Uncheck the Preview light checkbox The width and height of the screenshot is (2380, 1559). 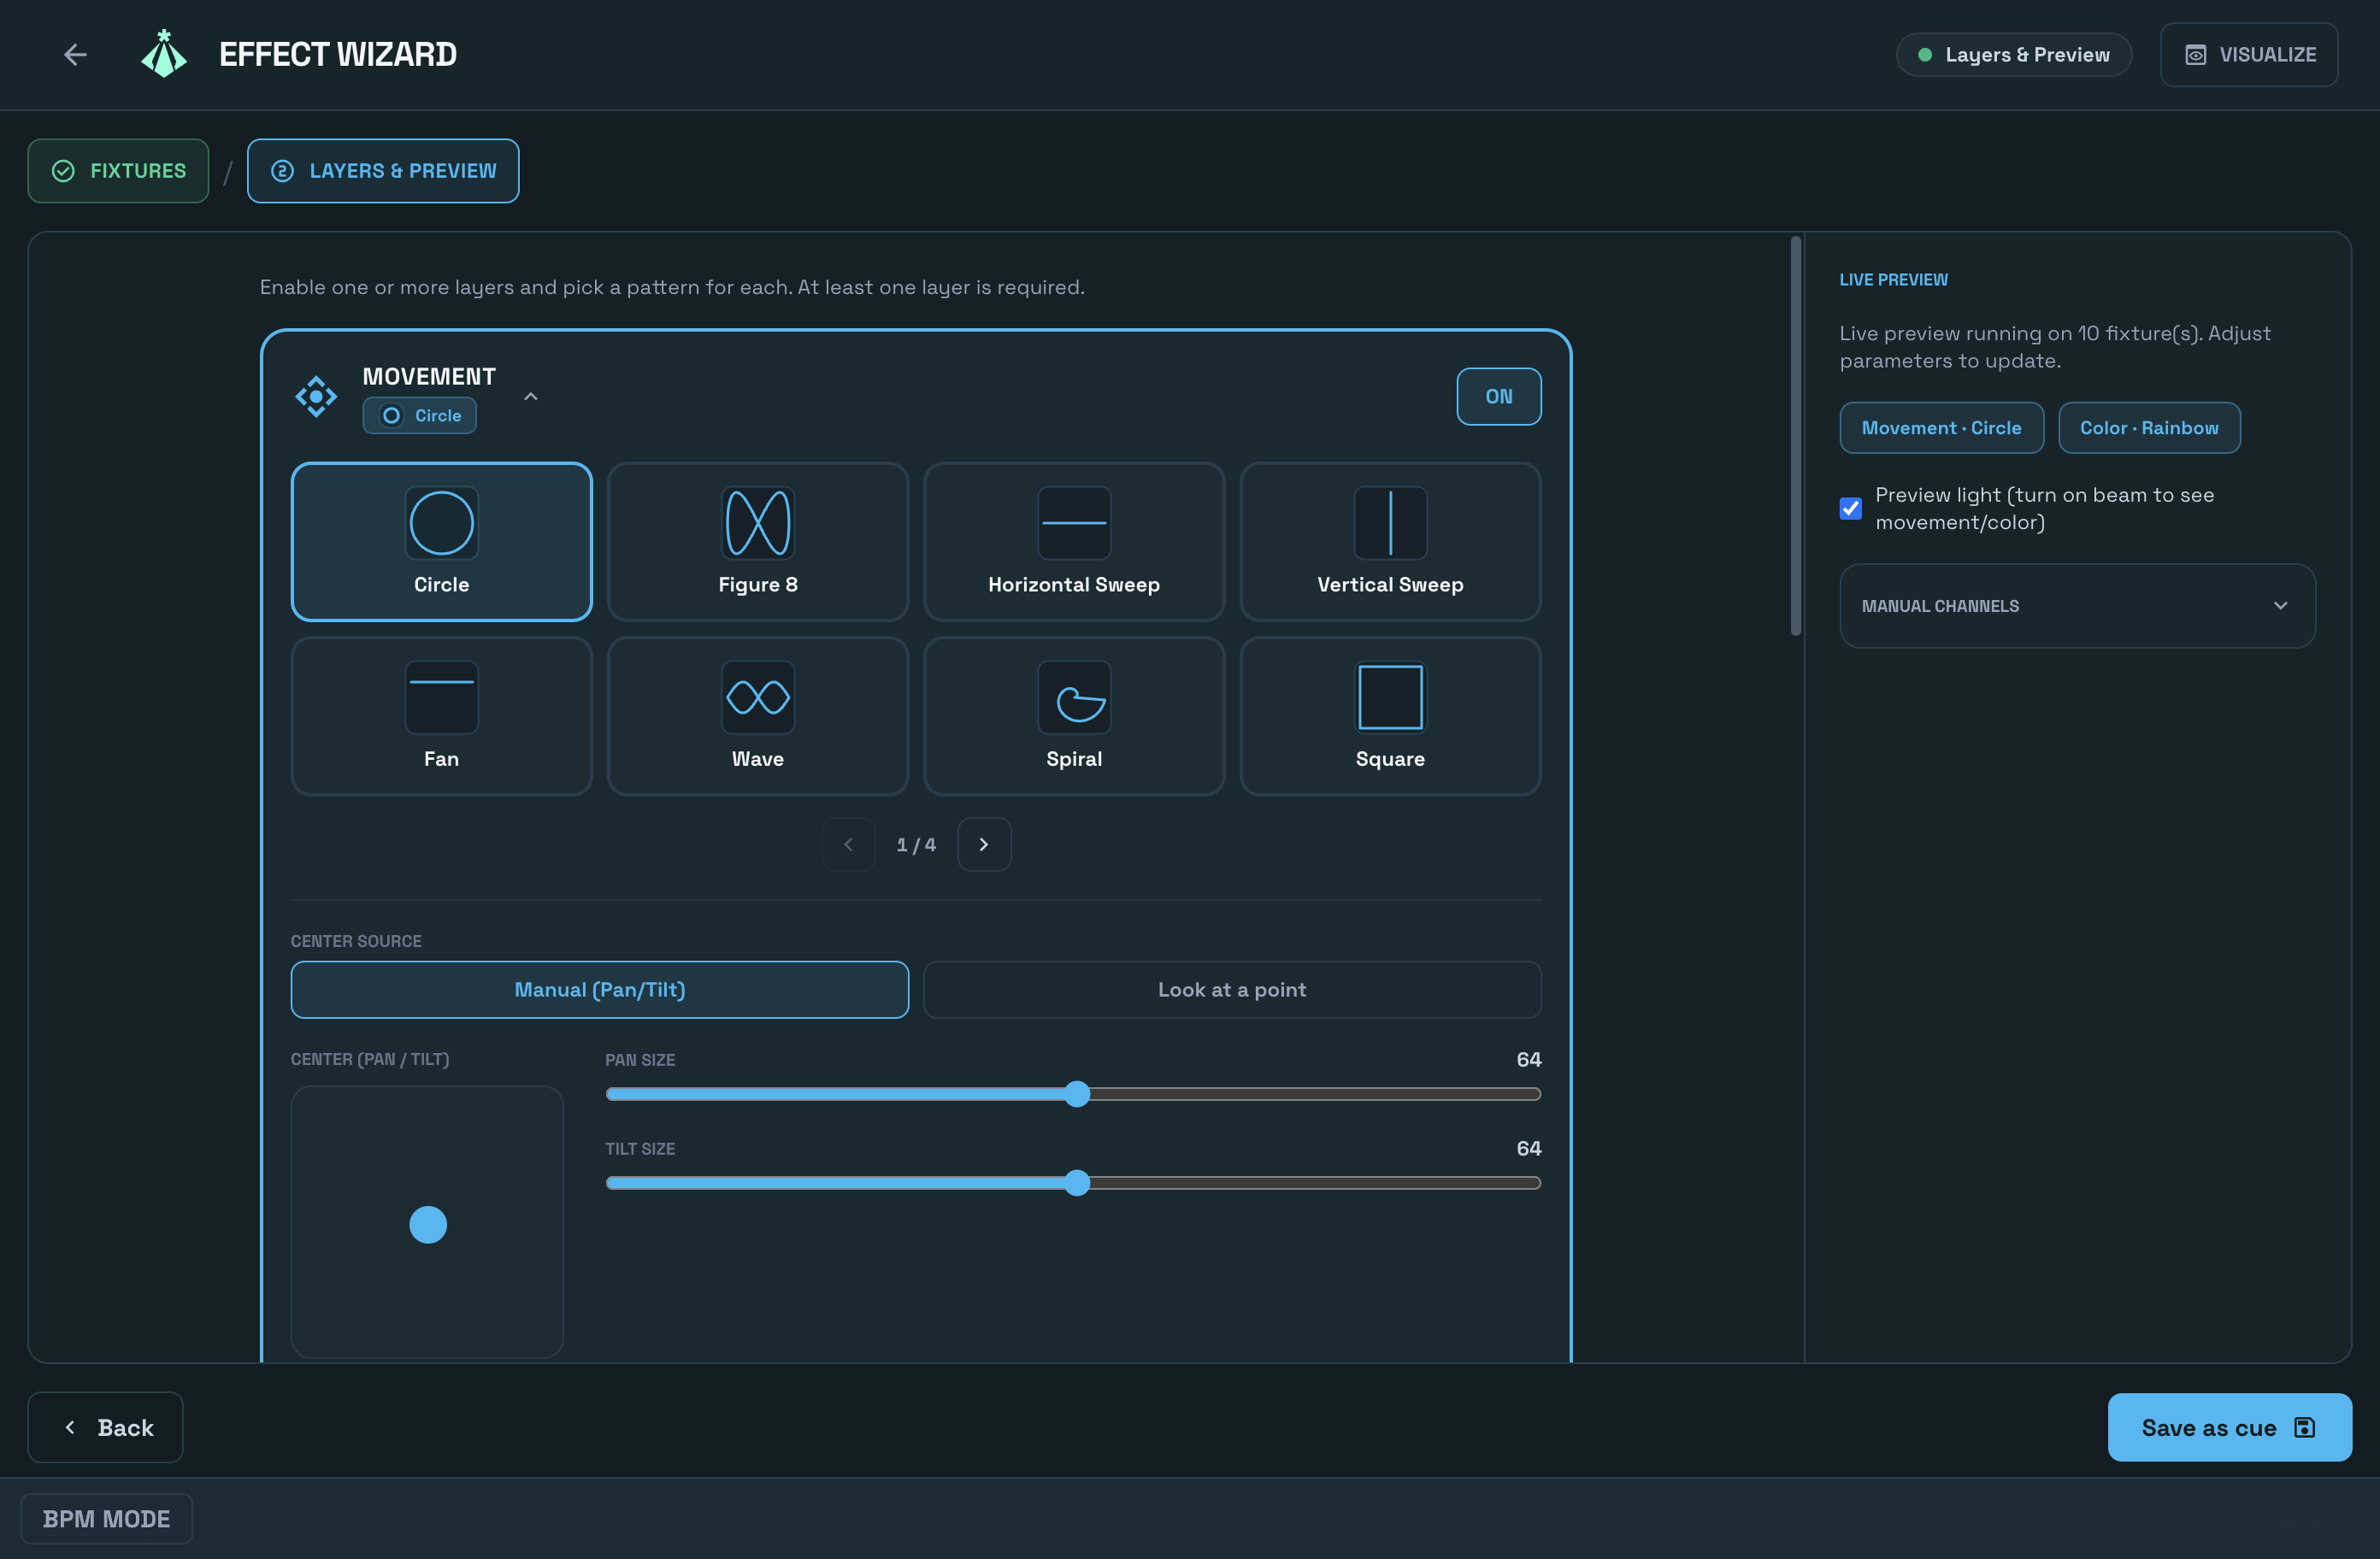tap(1851, 509)
